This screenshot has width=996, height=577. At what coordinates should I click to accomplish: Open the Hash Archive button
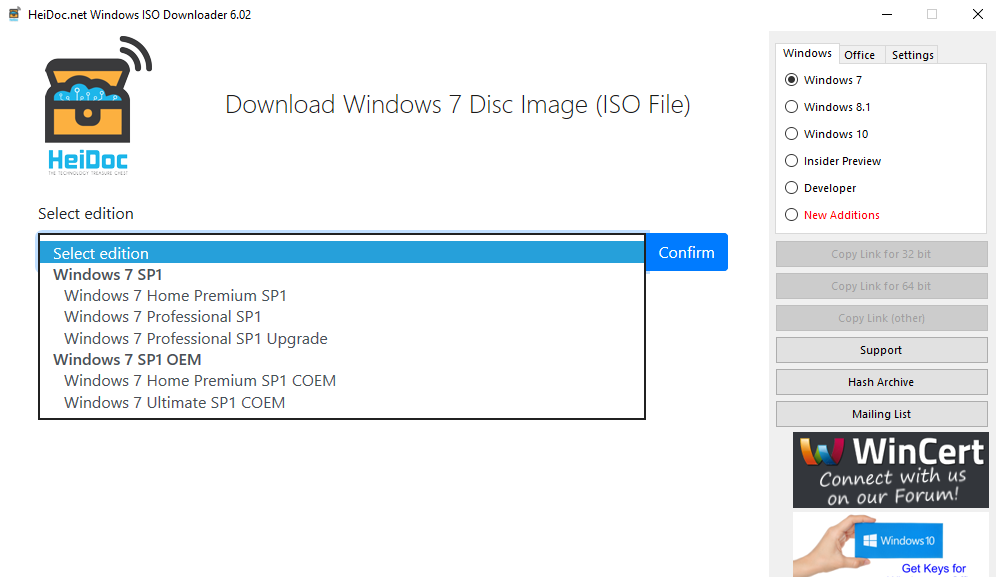click(x=881, y=382)
